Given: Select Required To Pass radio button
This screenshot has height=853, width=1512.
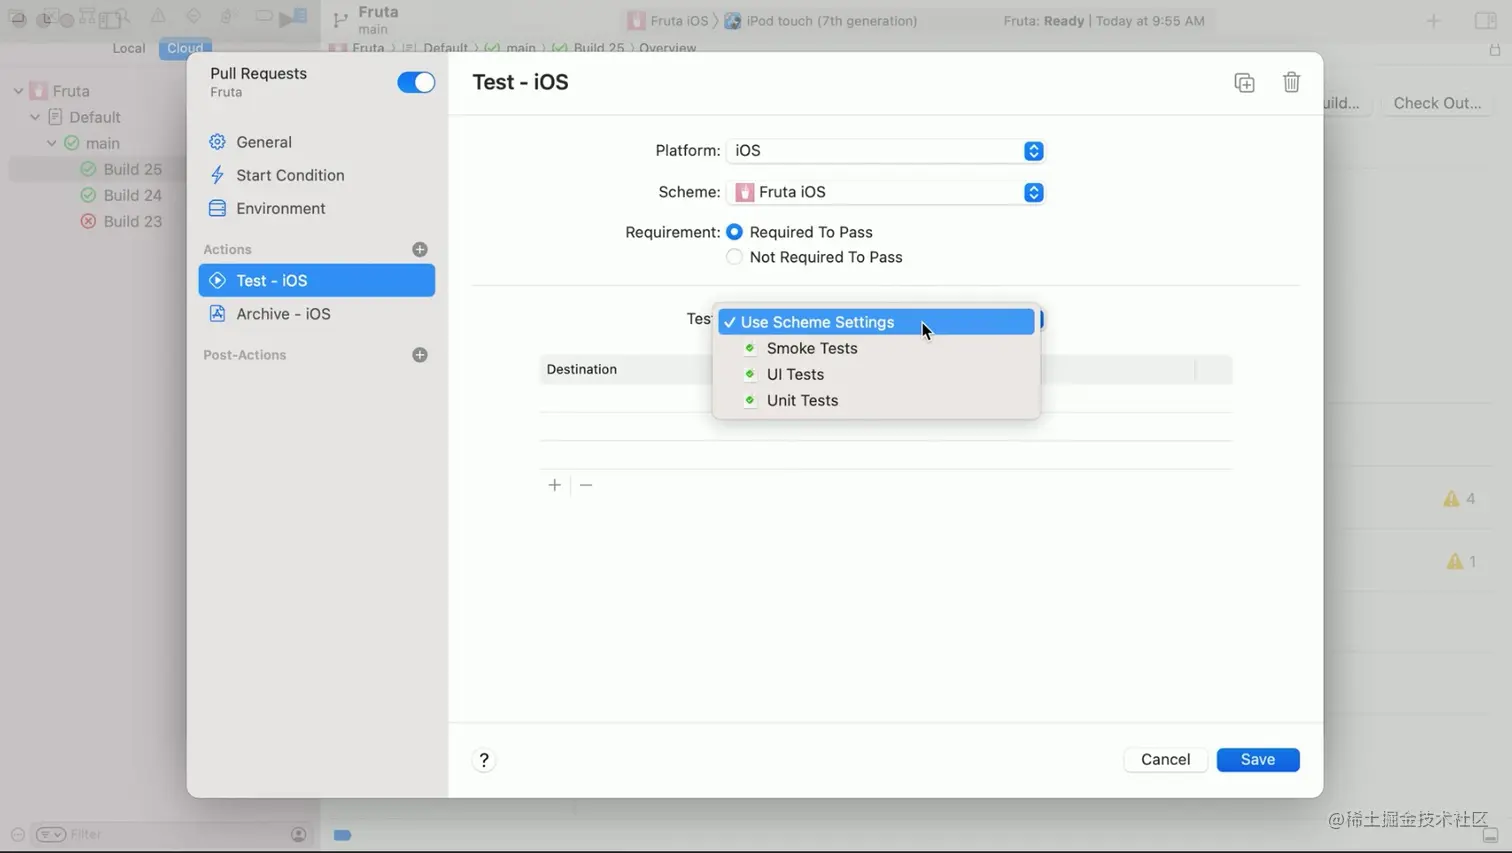Looking at the screenshot, I should click(734, 232).
